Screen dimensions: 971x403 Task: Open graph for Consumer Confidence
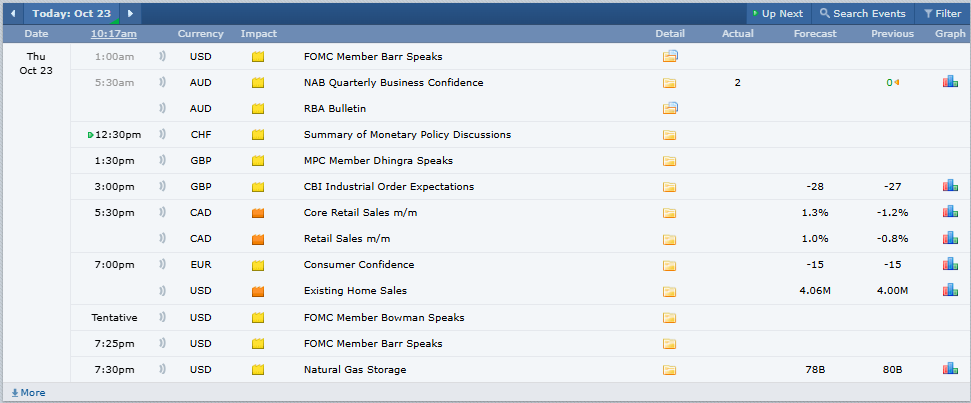pyautogui.click(x=950, y=265)
